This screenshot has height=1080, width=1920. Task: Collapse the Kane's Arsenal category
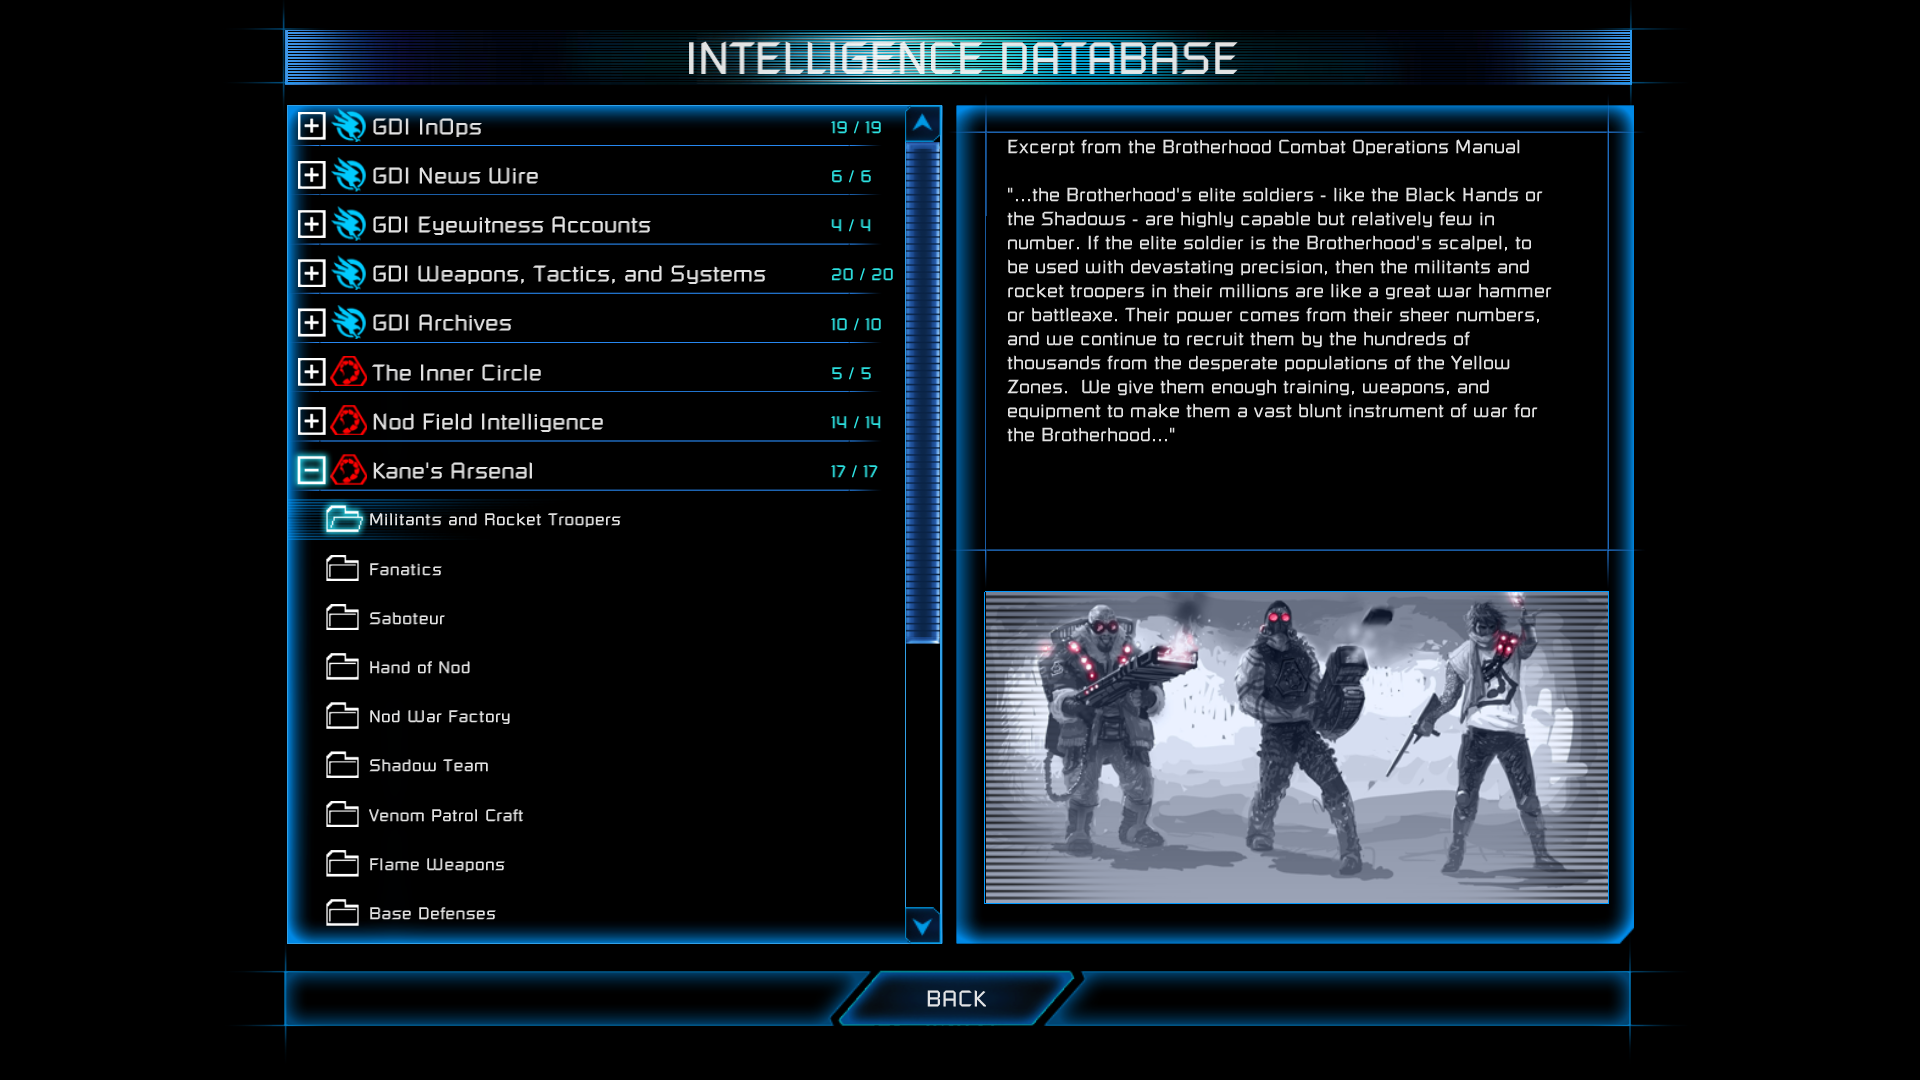click(312, 470)
